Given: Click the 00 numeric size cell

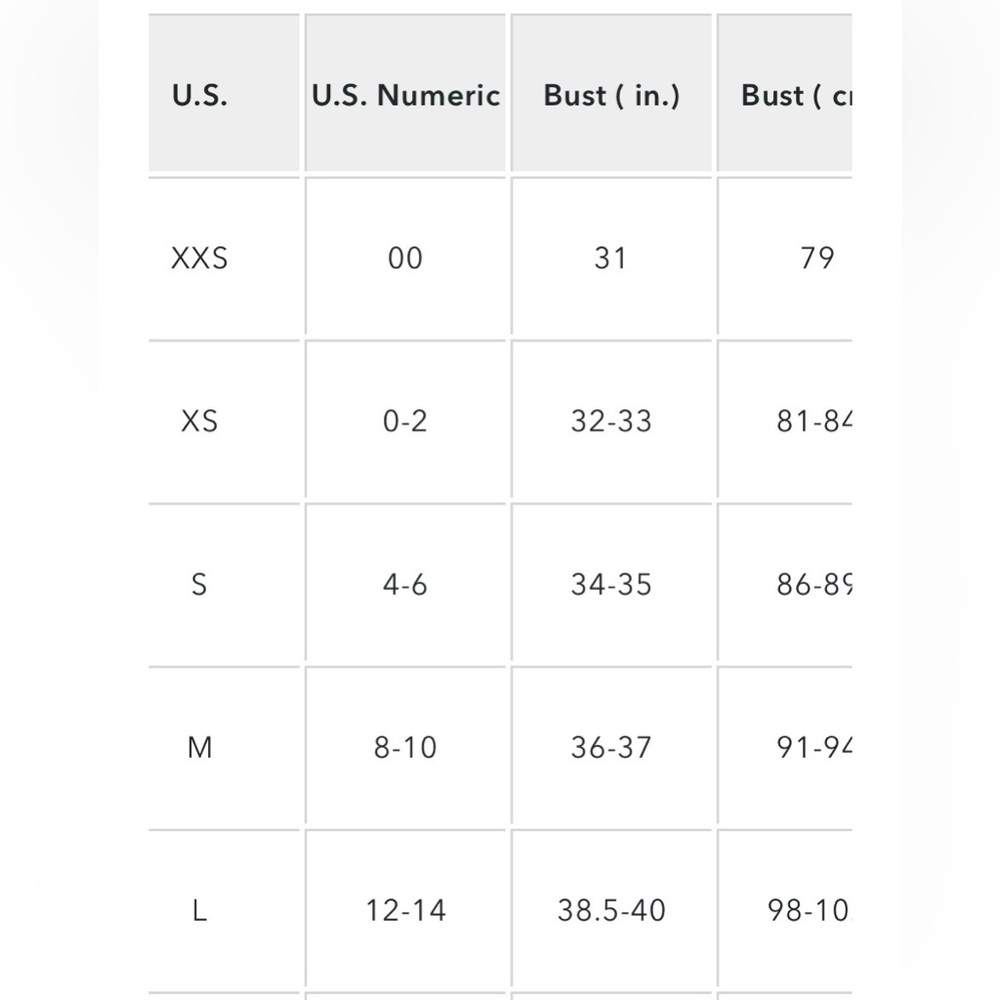Looking at the screenshot, I should point(405,256).
